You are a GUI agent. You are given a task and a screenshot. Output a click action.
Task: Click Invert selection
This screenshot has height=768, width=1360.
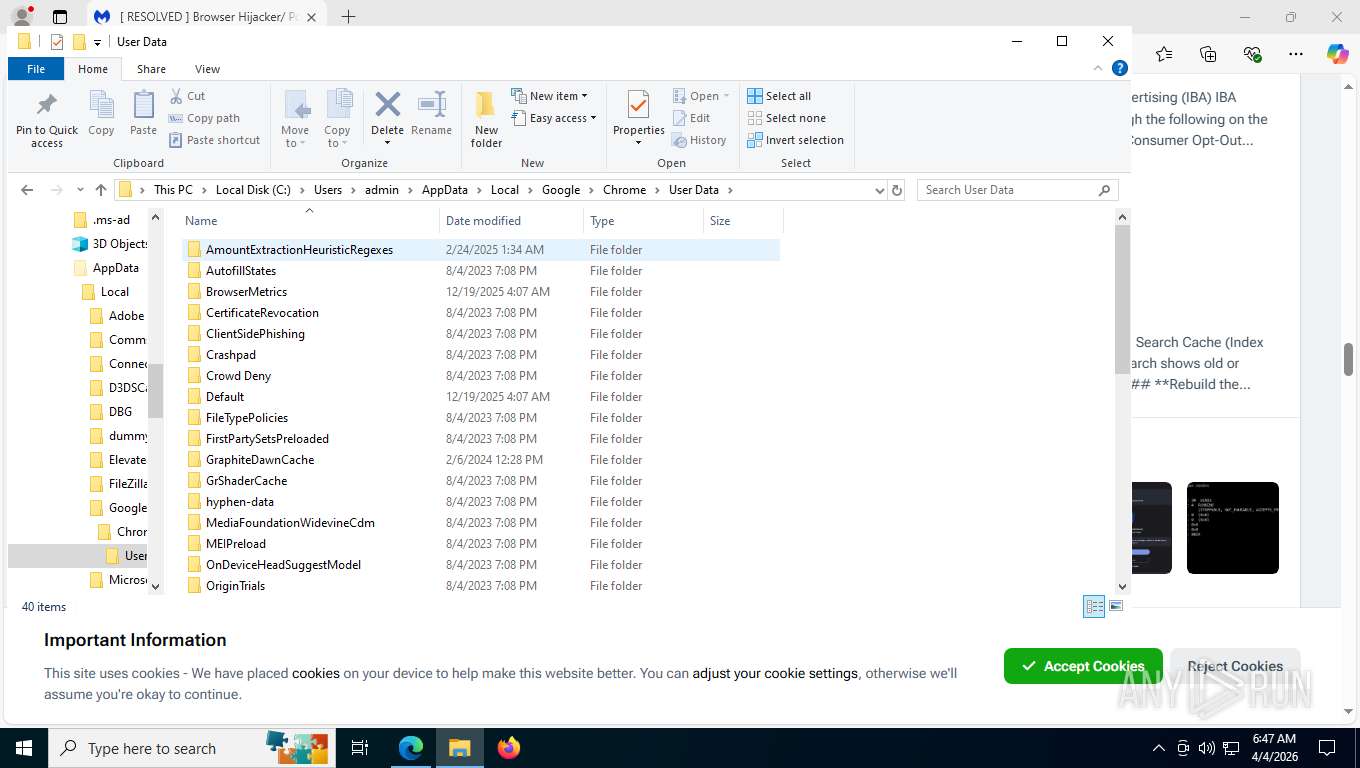[x=795, y=140]
